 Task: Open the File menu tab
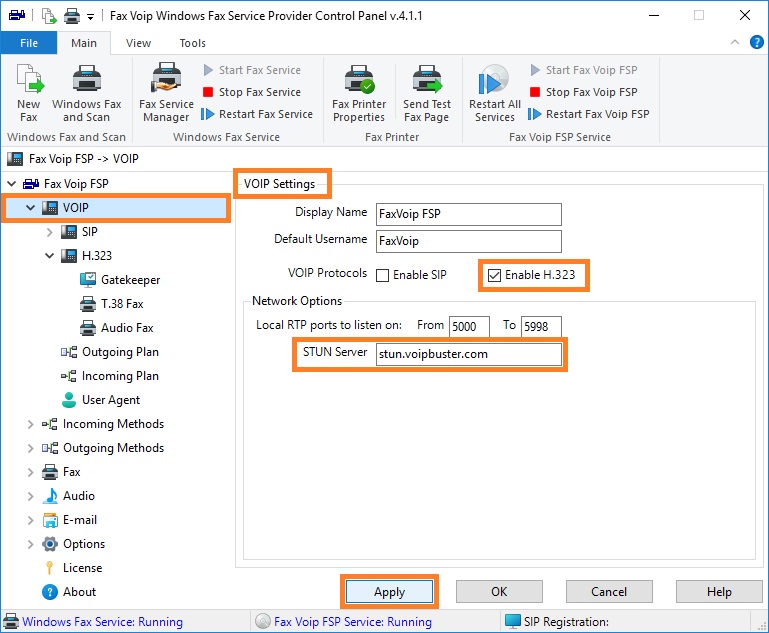pyautogui.click(x=29, y=43)
